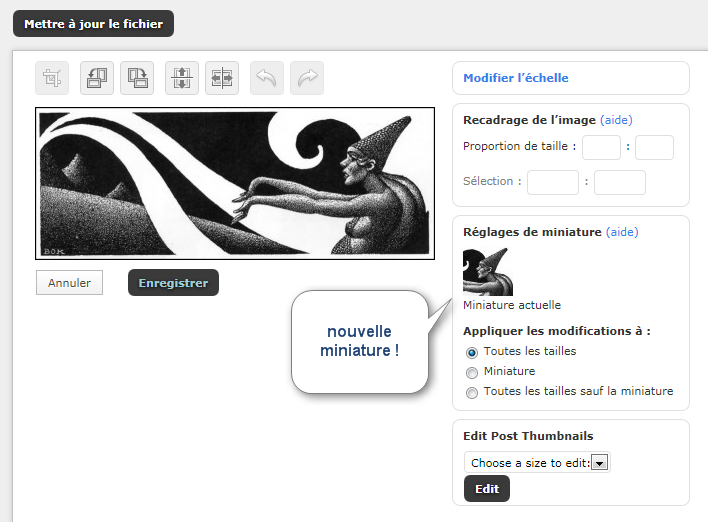
Task: Redo the last image edit
Action: click(307, 78)
